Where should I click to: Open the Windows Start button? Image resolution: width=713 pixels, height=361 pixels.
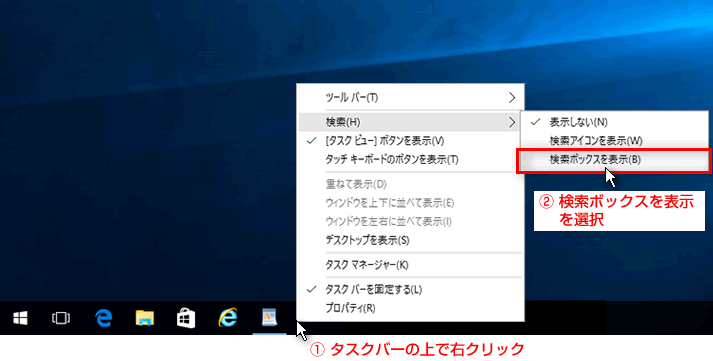coord(20,318)
